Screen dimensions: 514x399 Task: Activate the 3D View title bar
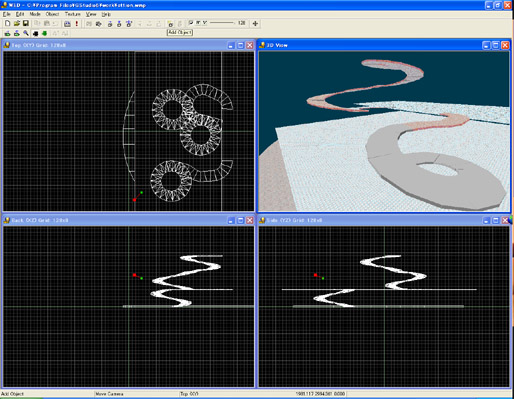[384, 45]
